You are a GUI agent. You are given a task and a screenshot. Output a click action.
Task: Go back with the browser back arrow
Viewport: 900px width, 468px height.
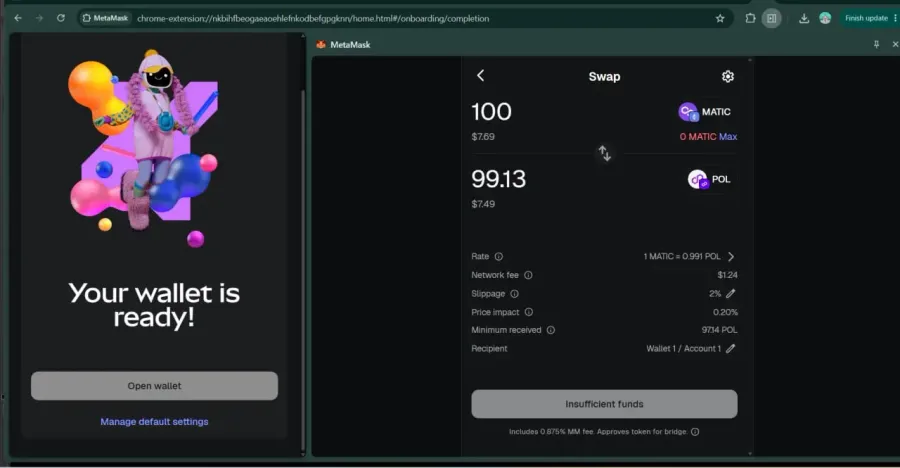pyautogui.click(x=18, y=18)
